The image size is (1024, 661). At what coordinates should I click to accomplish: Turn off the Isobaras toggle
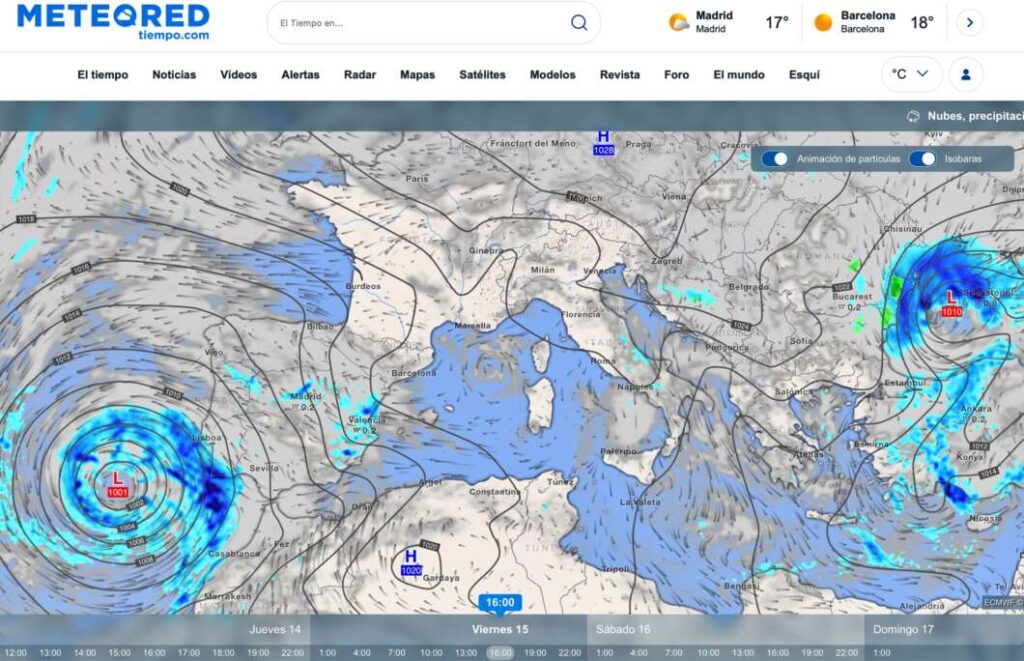(x=922, y=159)
